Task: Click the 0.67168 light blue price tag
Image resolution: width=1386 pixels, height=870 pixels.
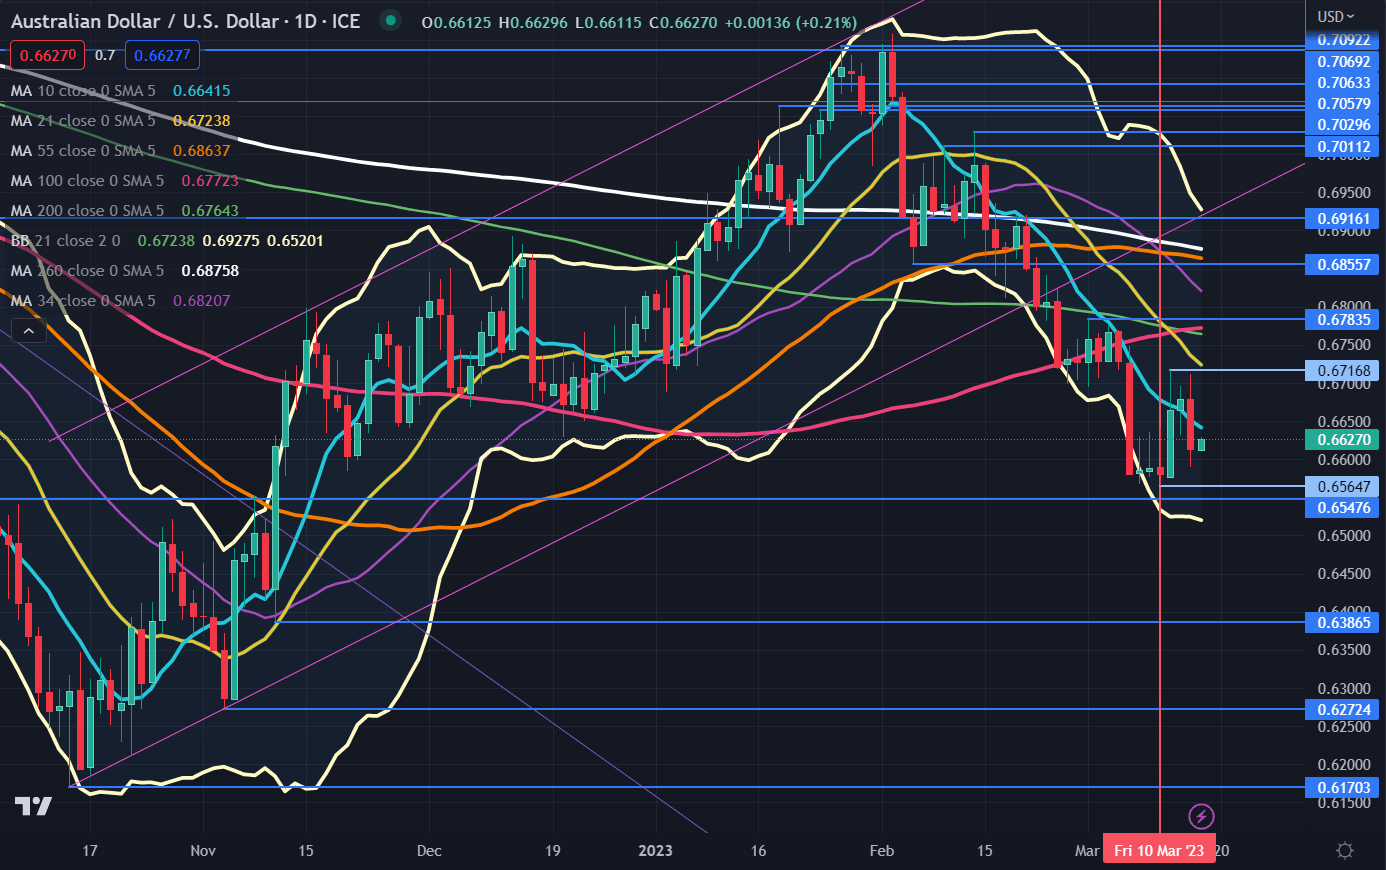Action: [x=1343, y=371]
